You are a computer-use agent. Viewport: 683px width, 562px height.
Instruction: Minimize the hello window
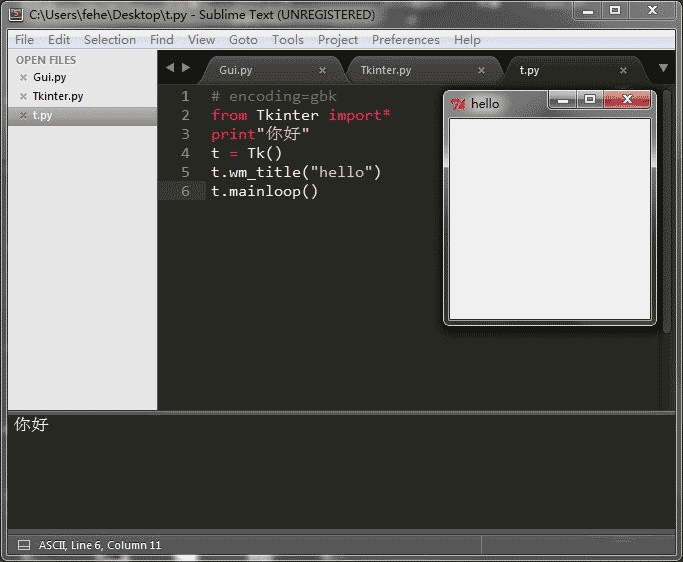[x=563, y=100]
